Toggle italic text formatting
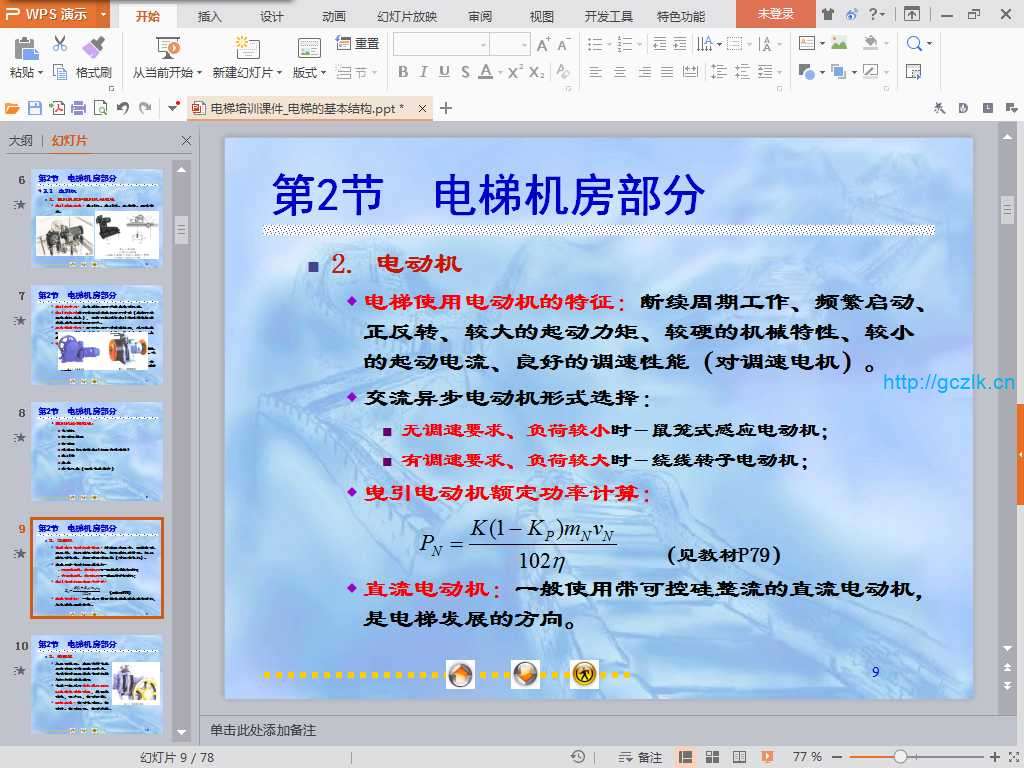Viewport: 1024px width, 768px height. pyautogui.click(x=423, y=72)
